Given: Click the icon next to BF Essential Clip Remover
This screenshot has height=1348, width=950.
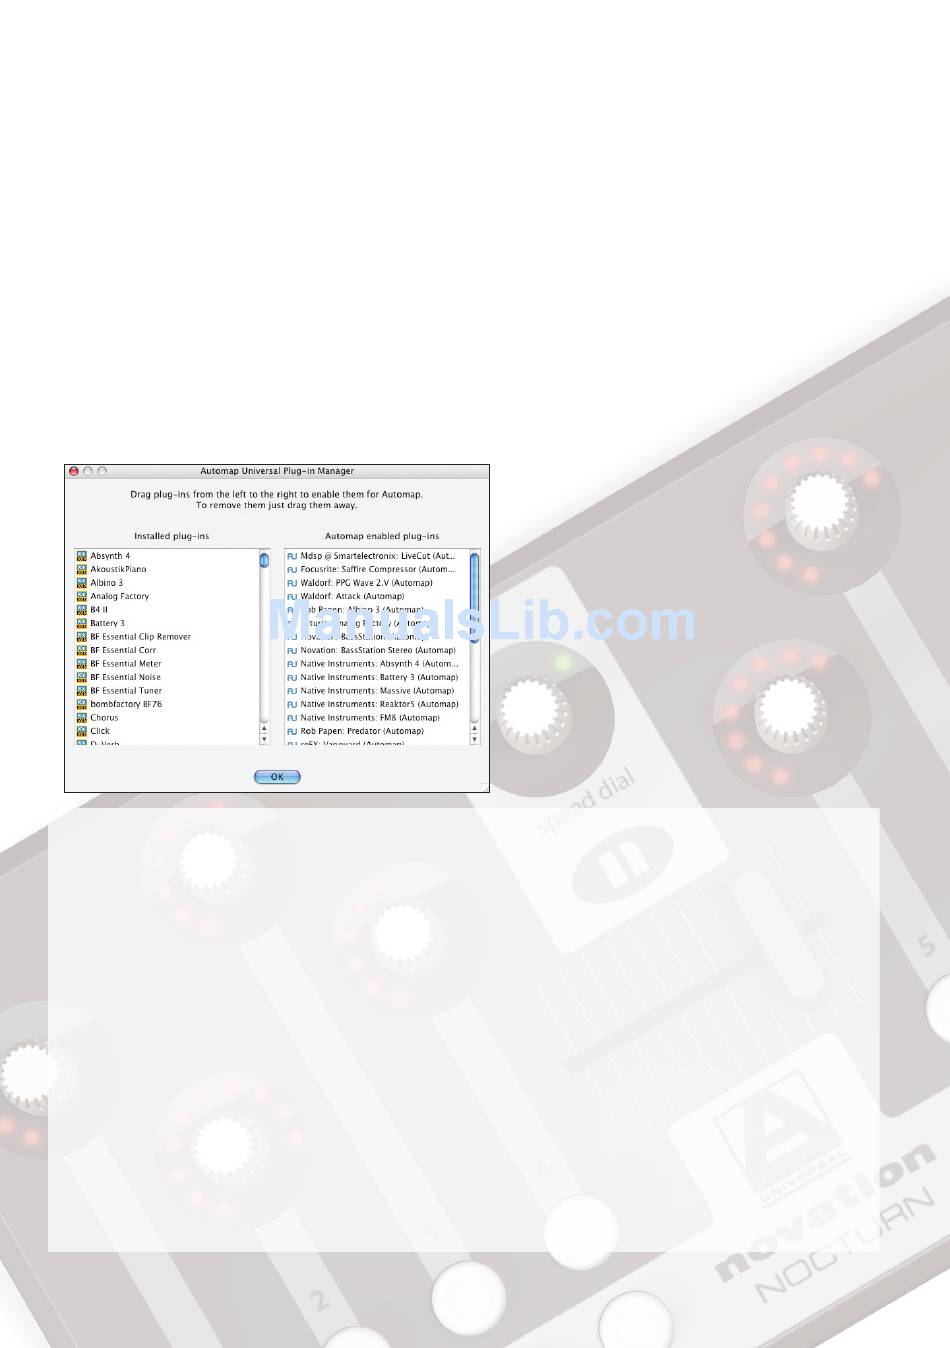Looking at the screenshot, I should tap(82, 637).
